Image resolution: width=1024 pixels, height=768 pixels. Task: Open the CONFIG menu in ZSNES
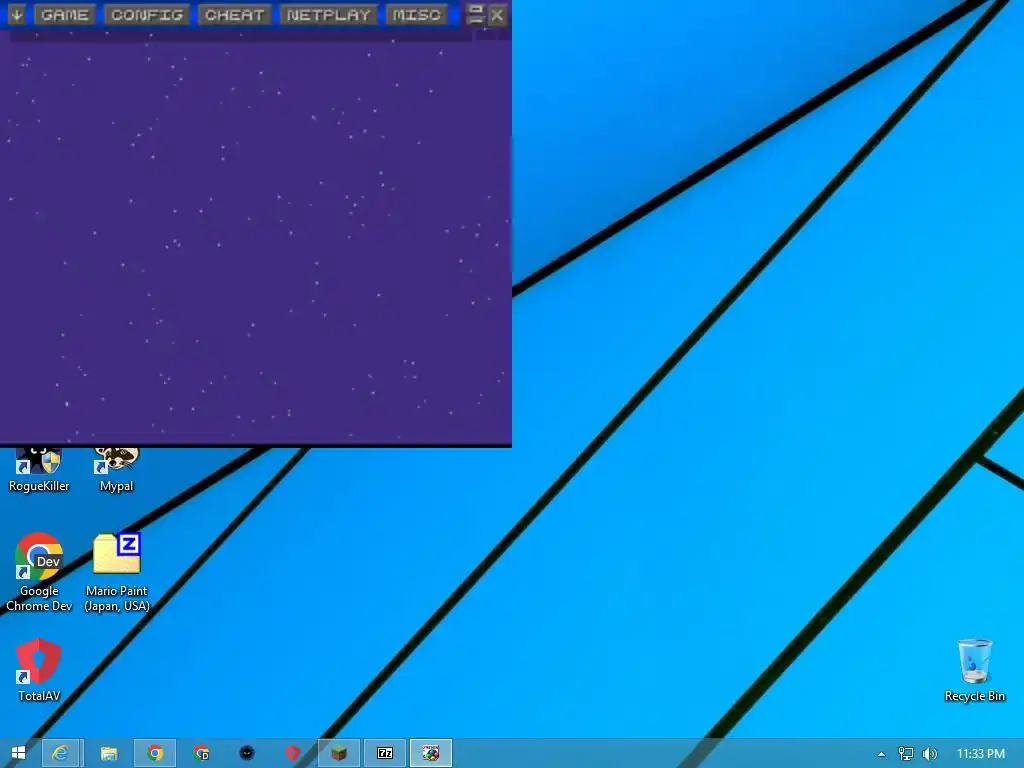tap(147, 15)
